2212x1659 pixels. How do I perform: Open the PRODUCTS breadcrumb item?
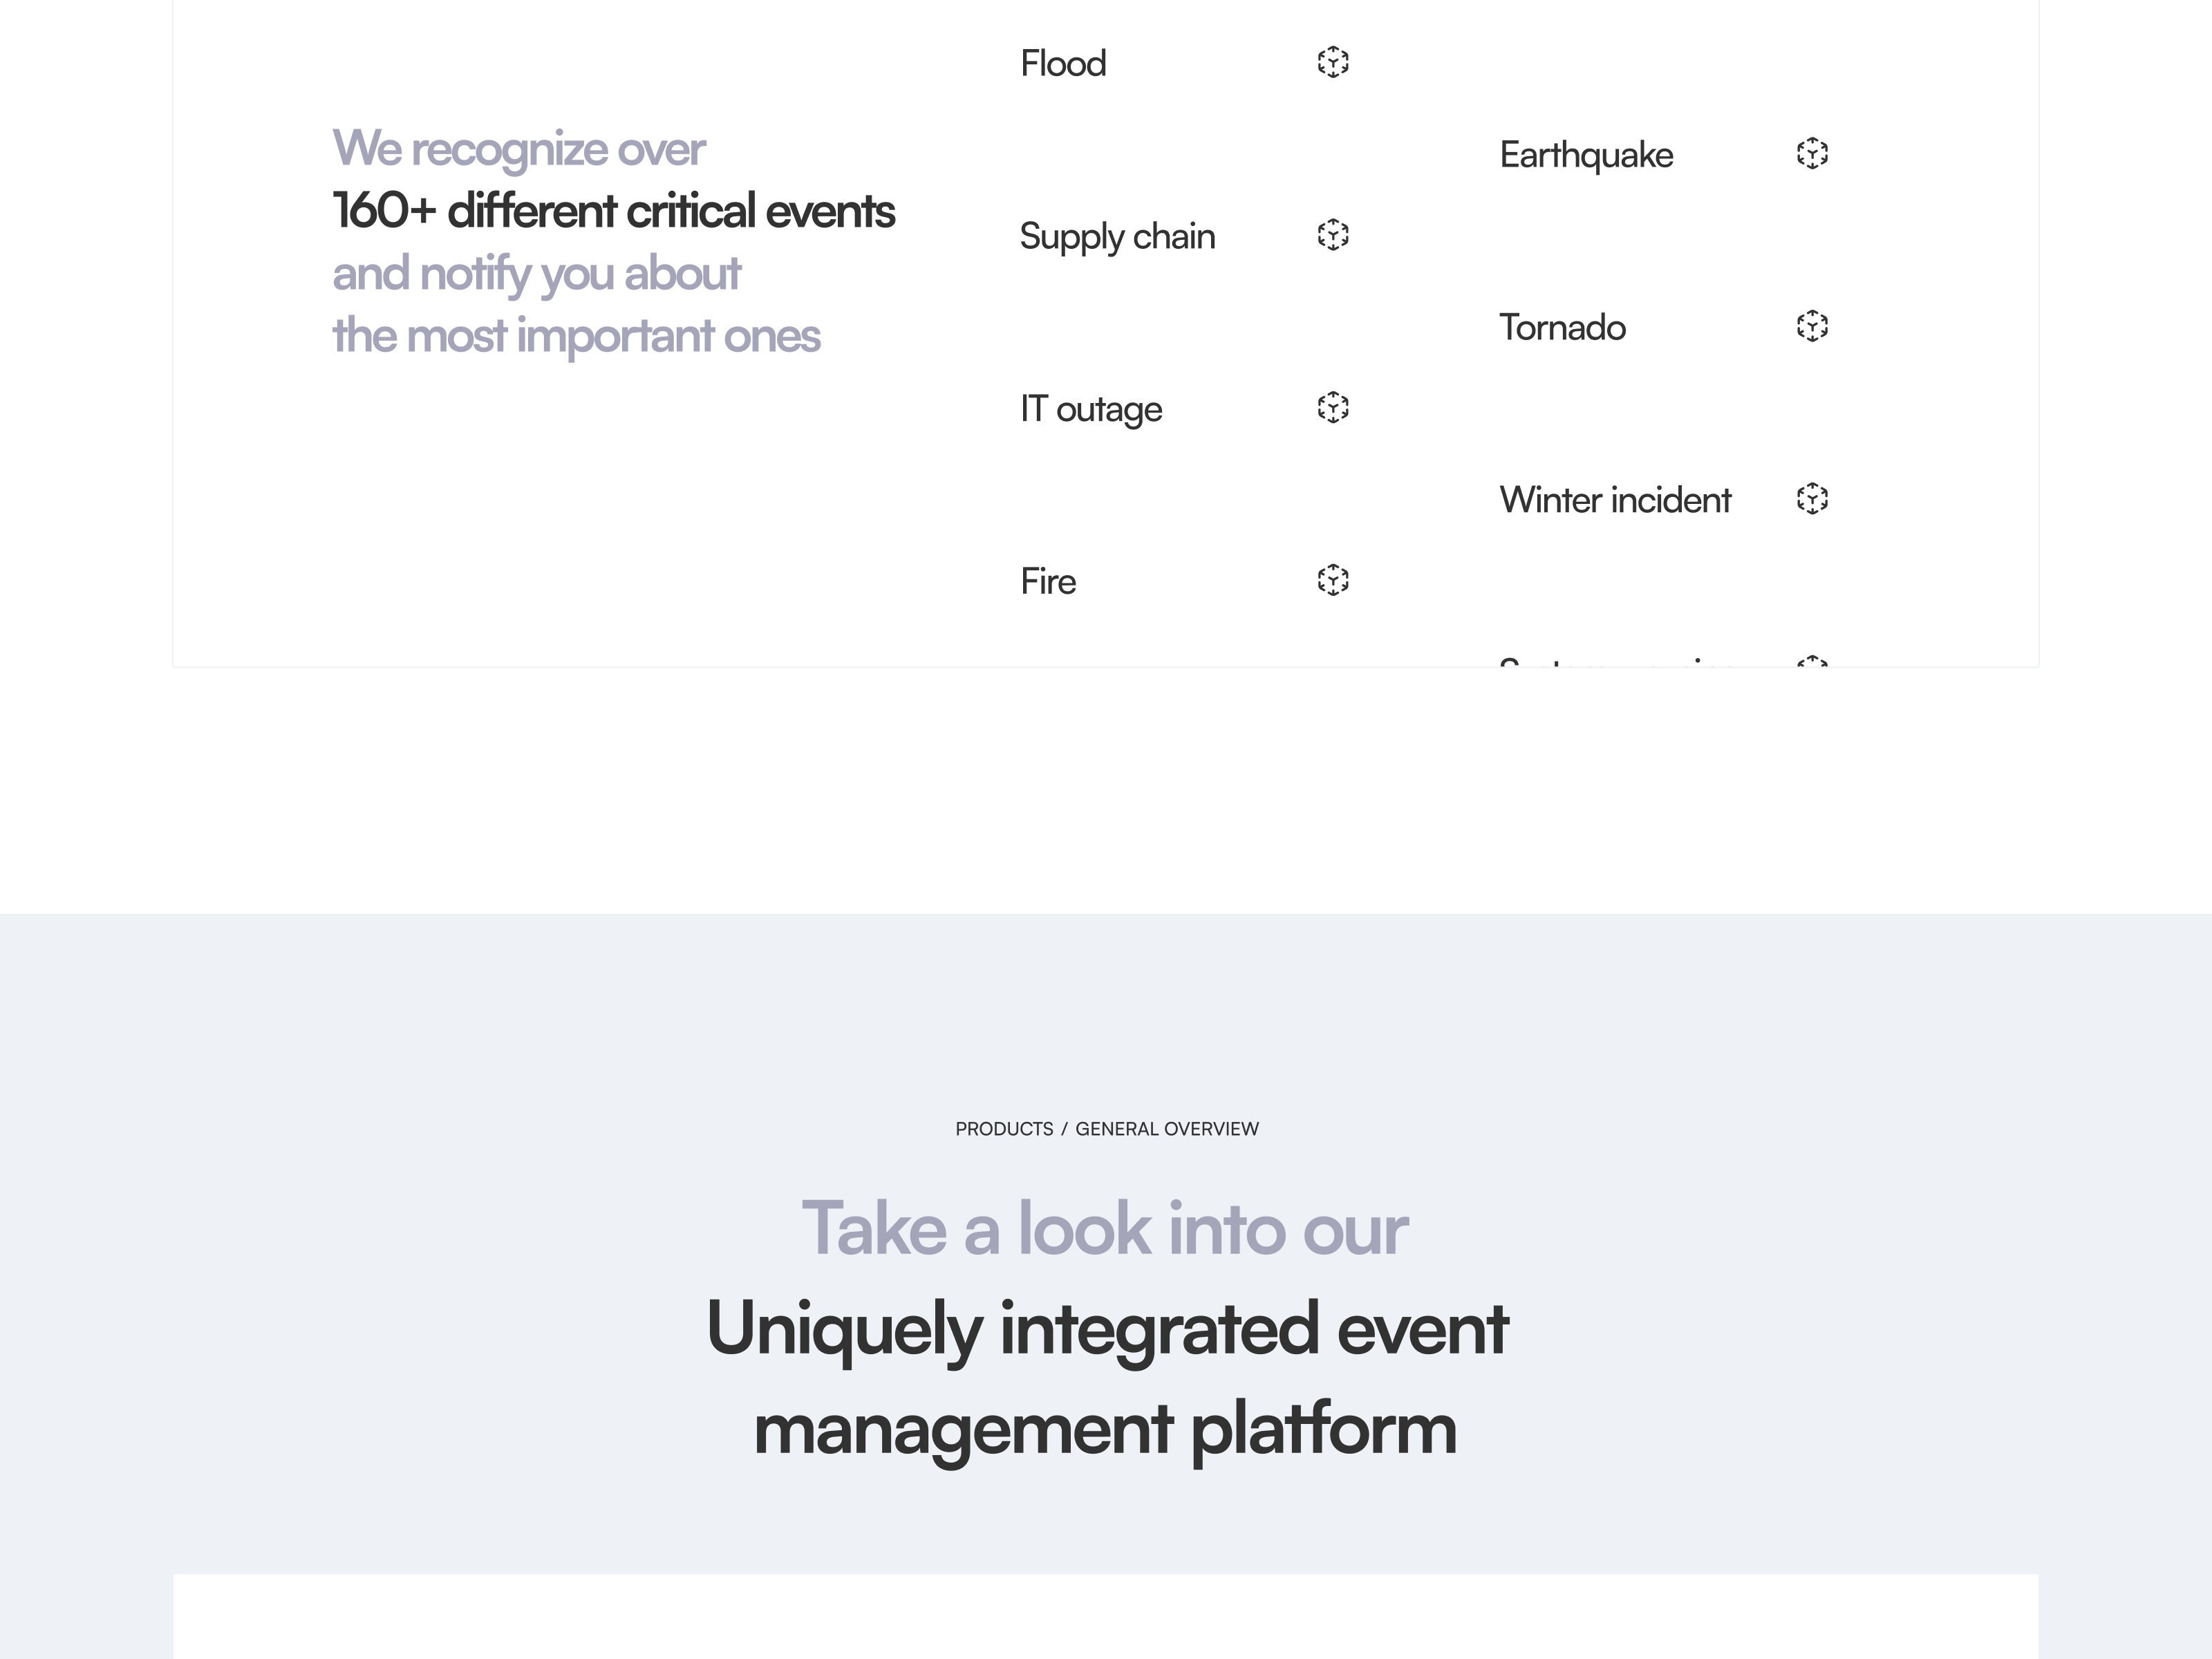[1004, 1129]
